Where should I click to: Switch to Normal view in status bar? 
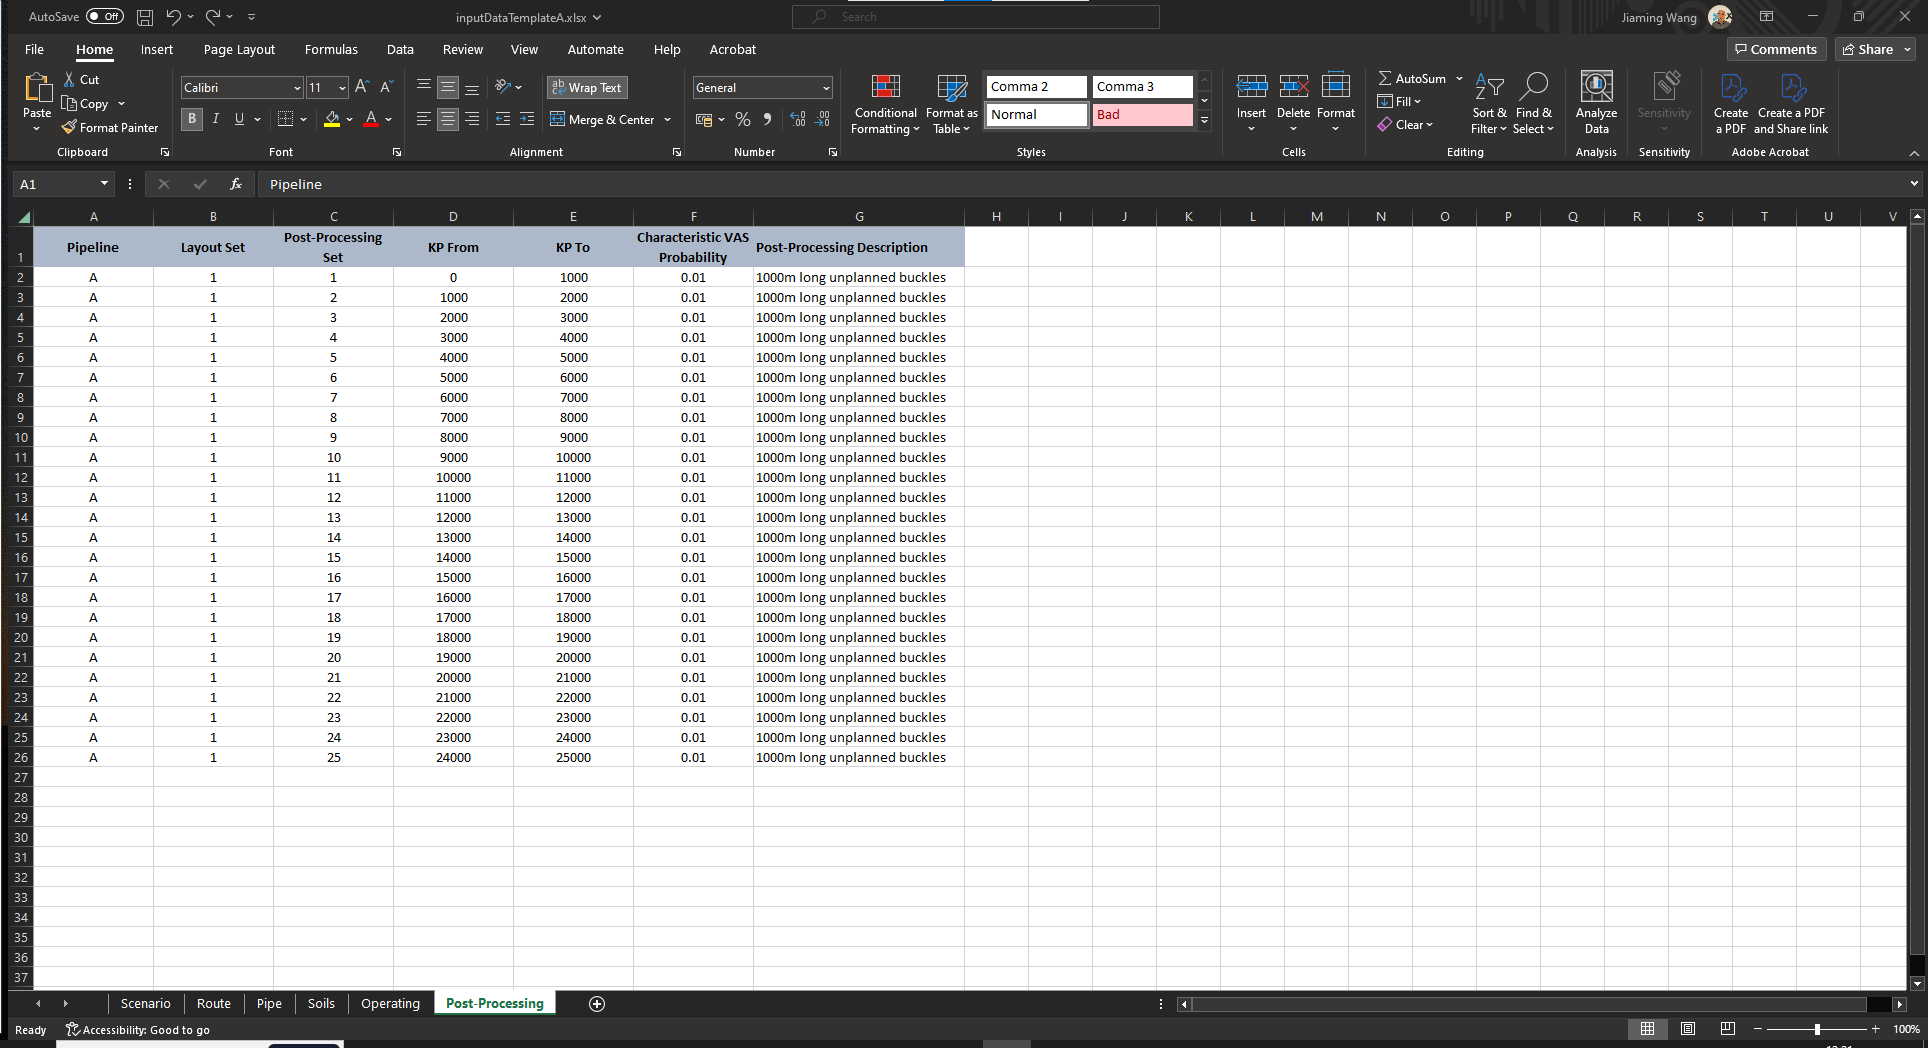[1647, 1029]
